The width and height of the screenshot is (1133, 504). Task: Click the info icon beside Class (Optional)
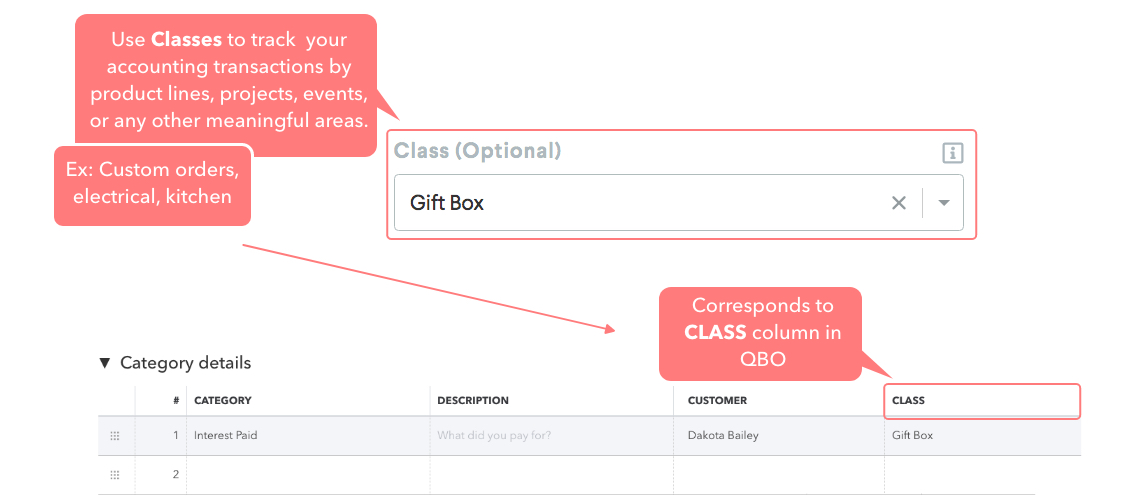pyautogui.click(x=952, y=153)
